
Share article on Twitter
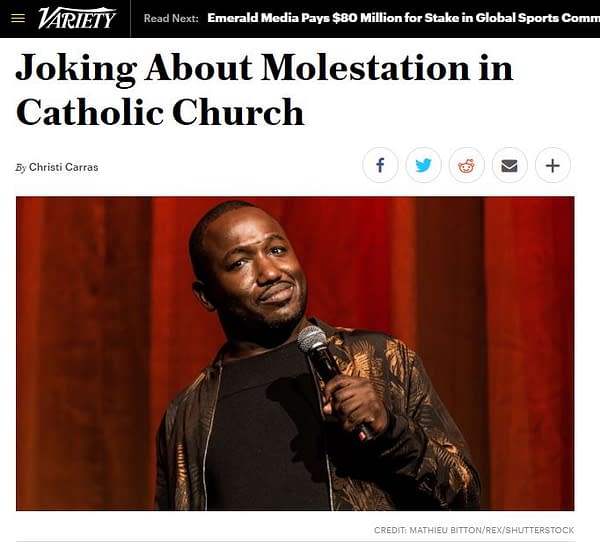[x=423, y=165]
